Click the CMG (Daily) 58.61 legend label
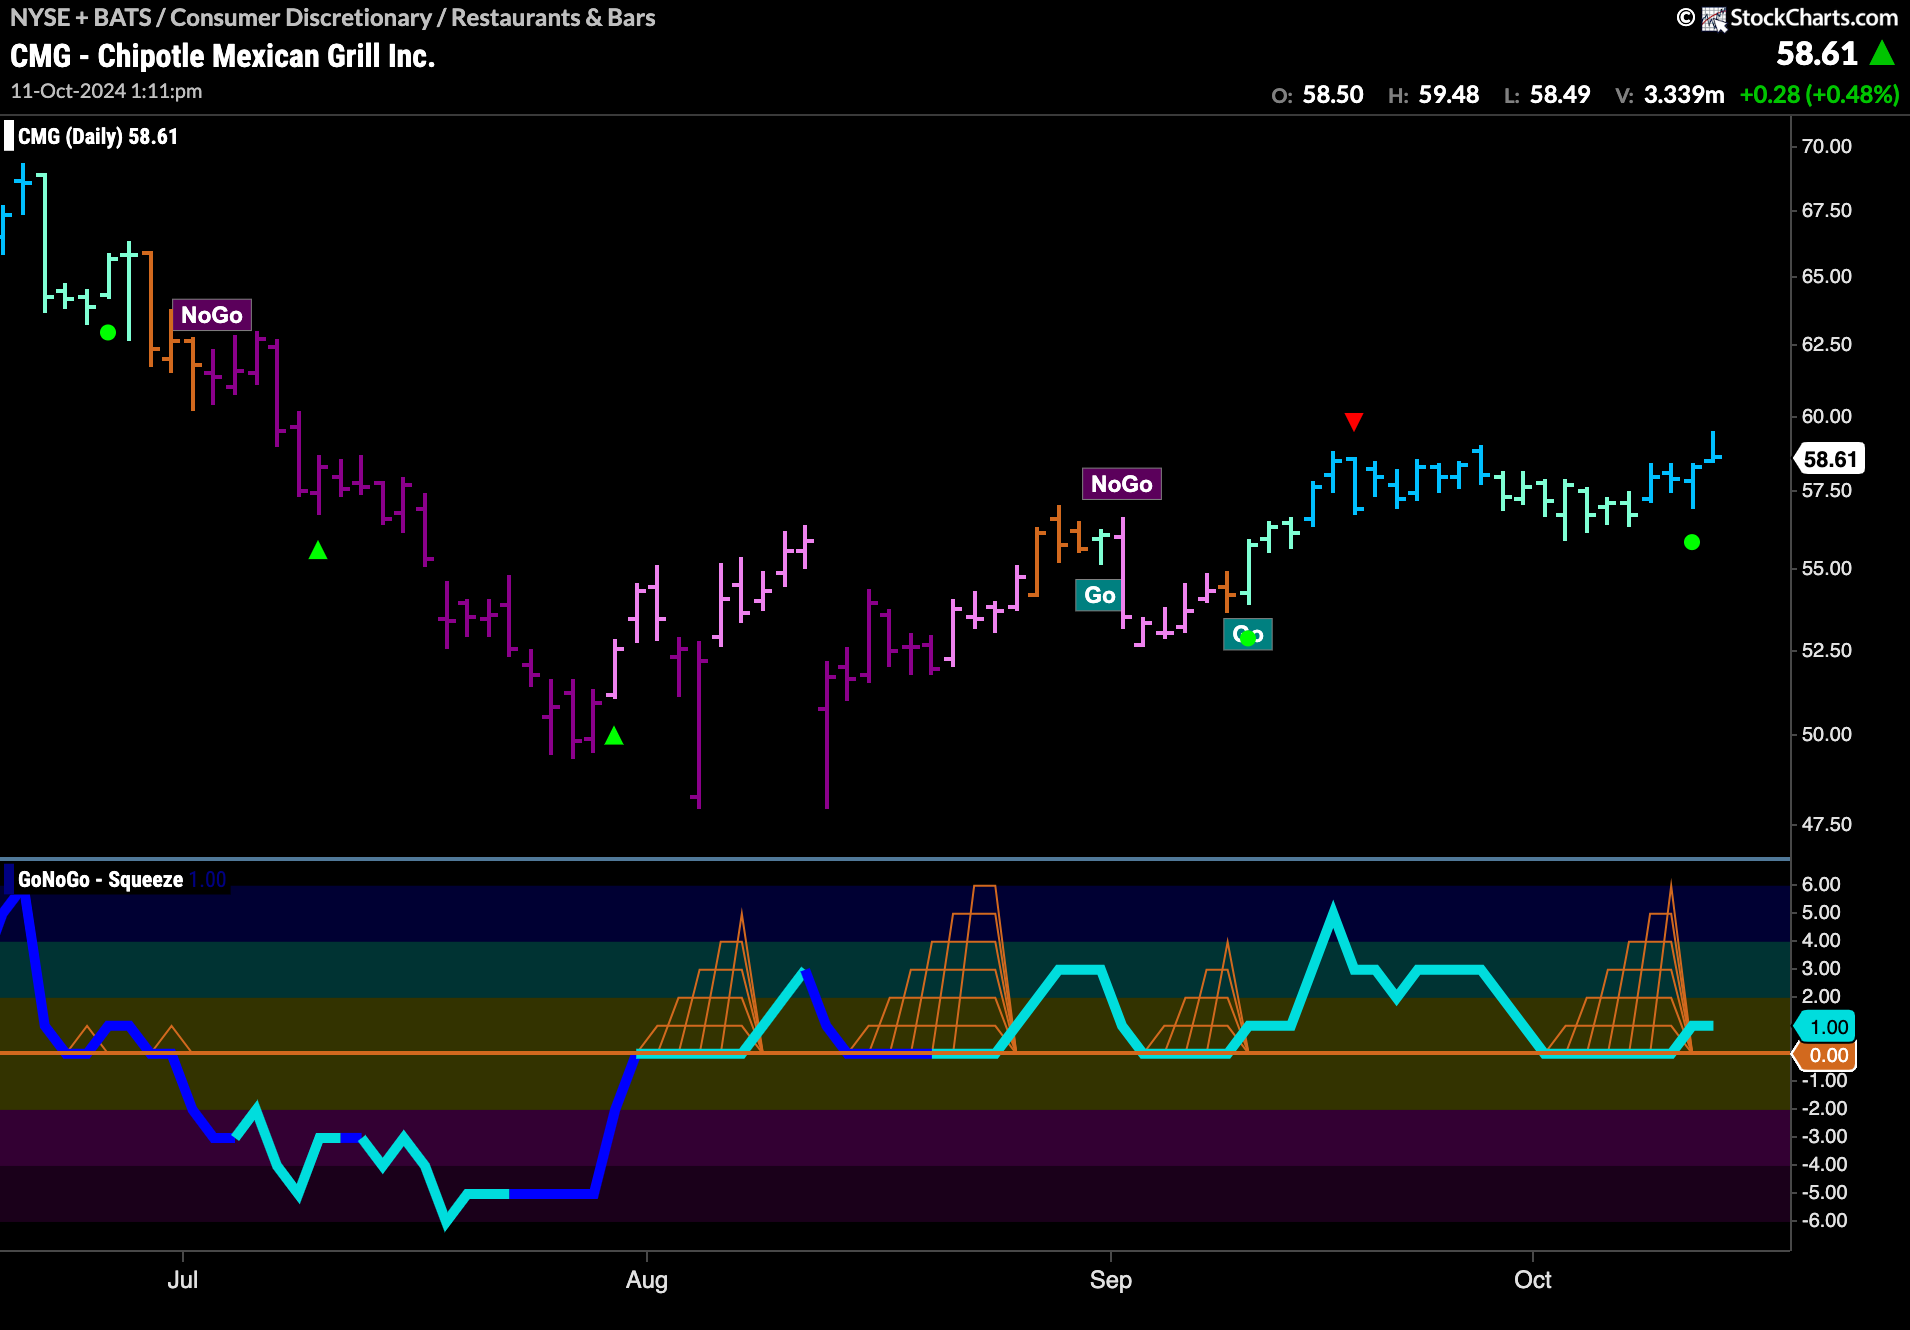1910x1330 pixels. [x=98, y=136]
